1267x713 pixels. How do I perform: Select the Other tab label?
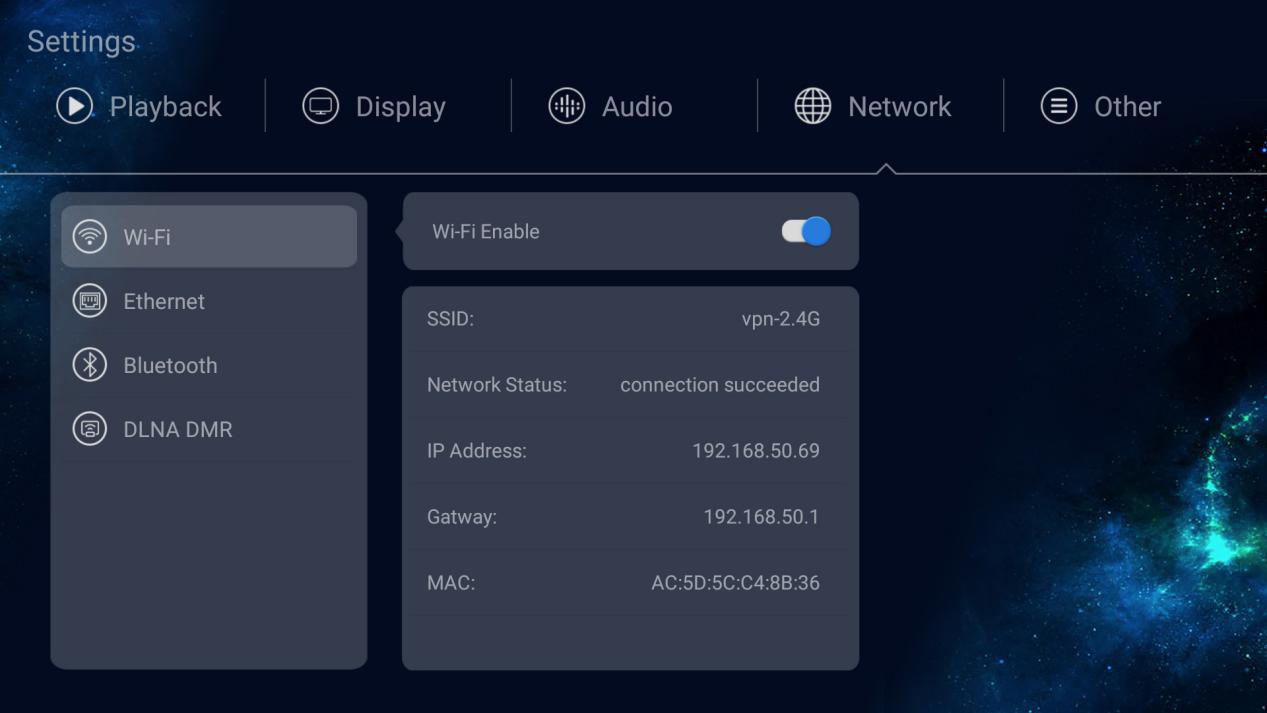(x=1127, y=107)
